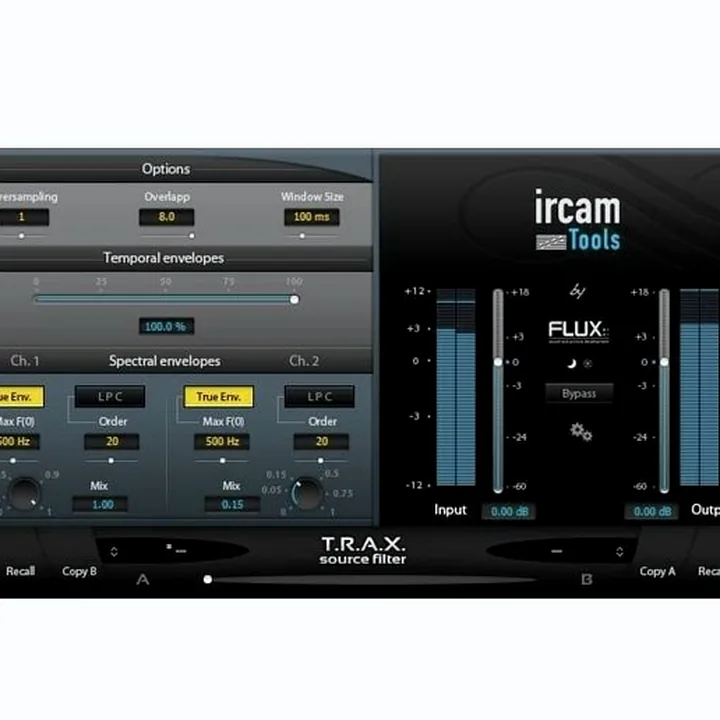The image size is (720, 720).
Task: Click the Ch. 1 Mix knob
Action: [25, 494]
